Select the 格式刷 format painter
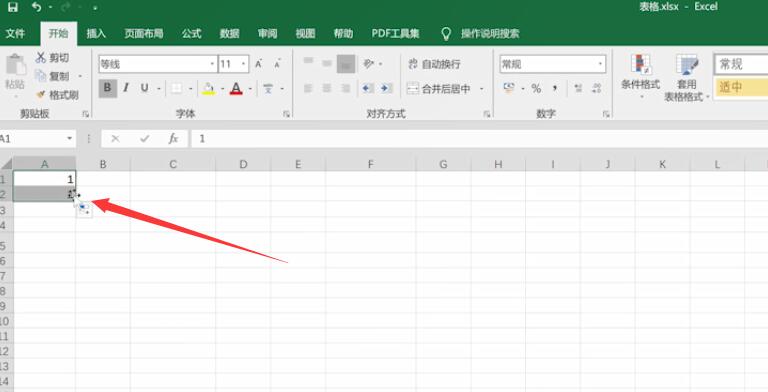This screenshot has height=392, width=768. tap(57, 95)
